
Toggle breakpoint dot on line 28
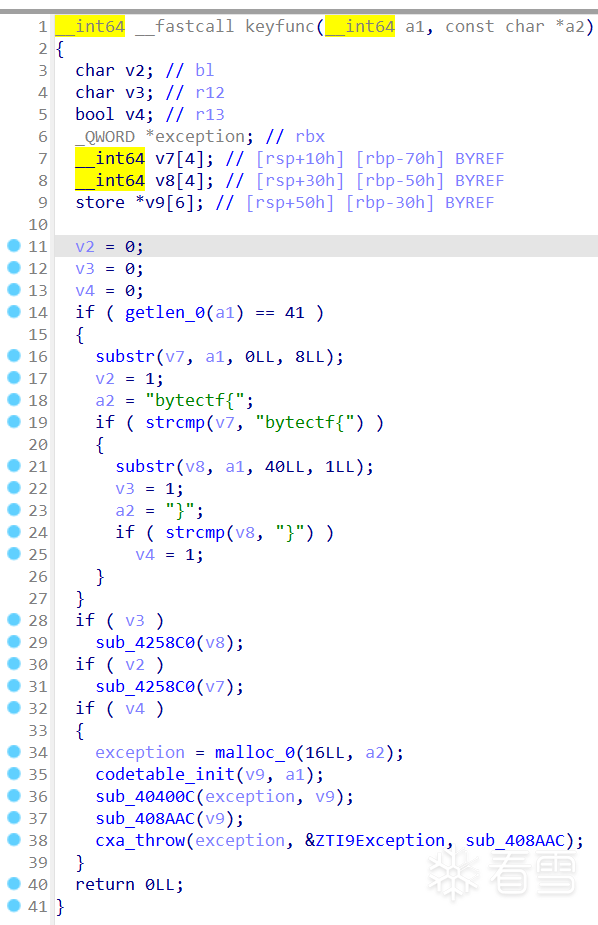(x=14, y=620)
